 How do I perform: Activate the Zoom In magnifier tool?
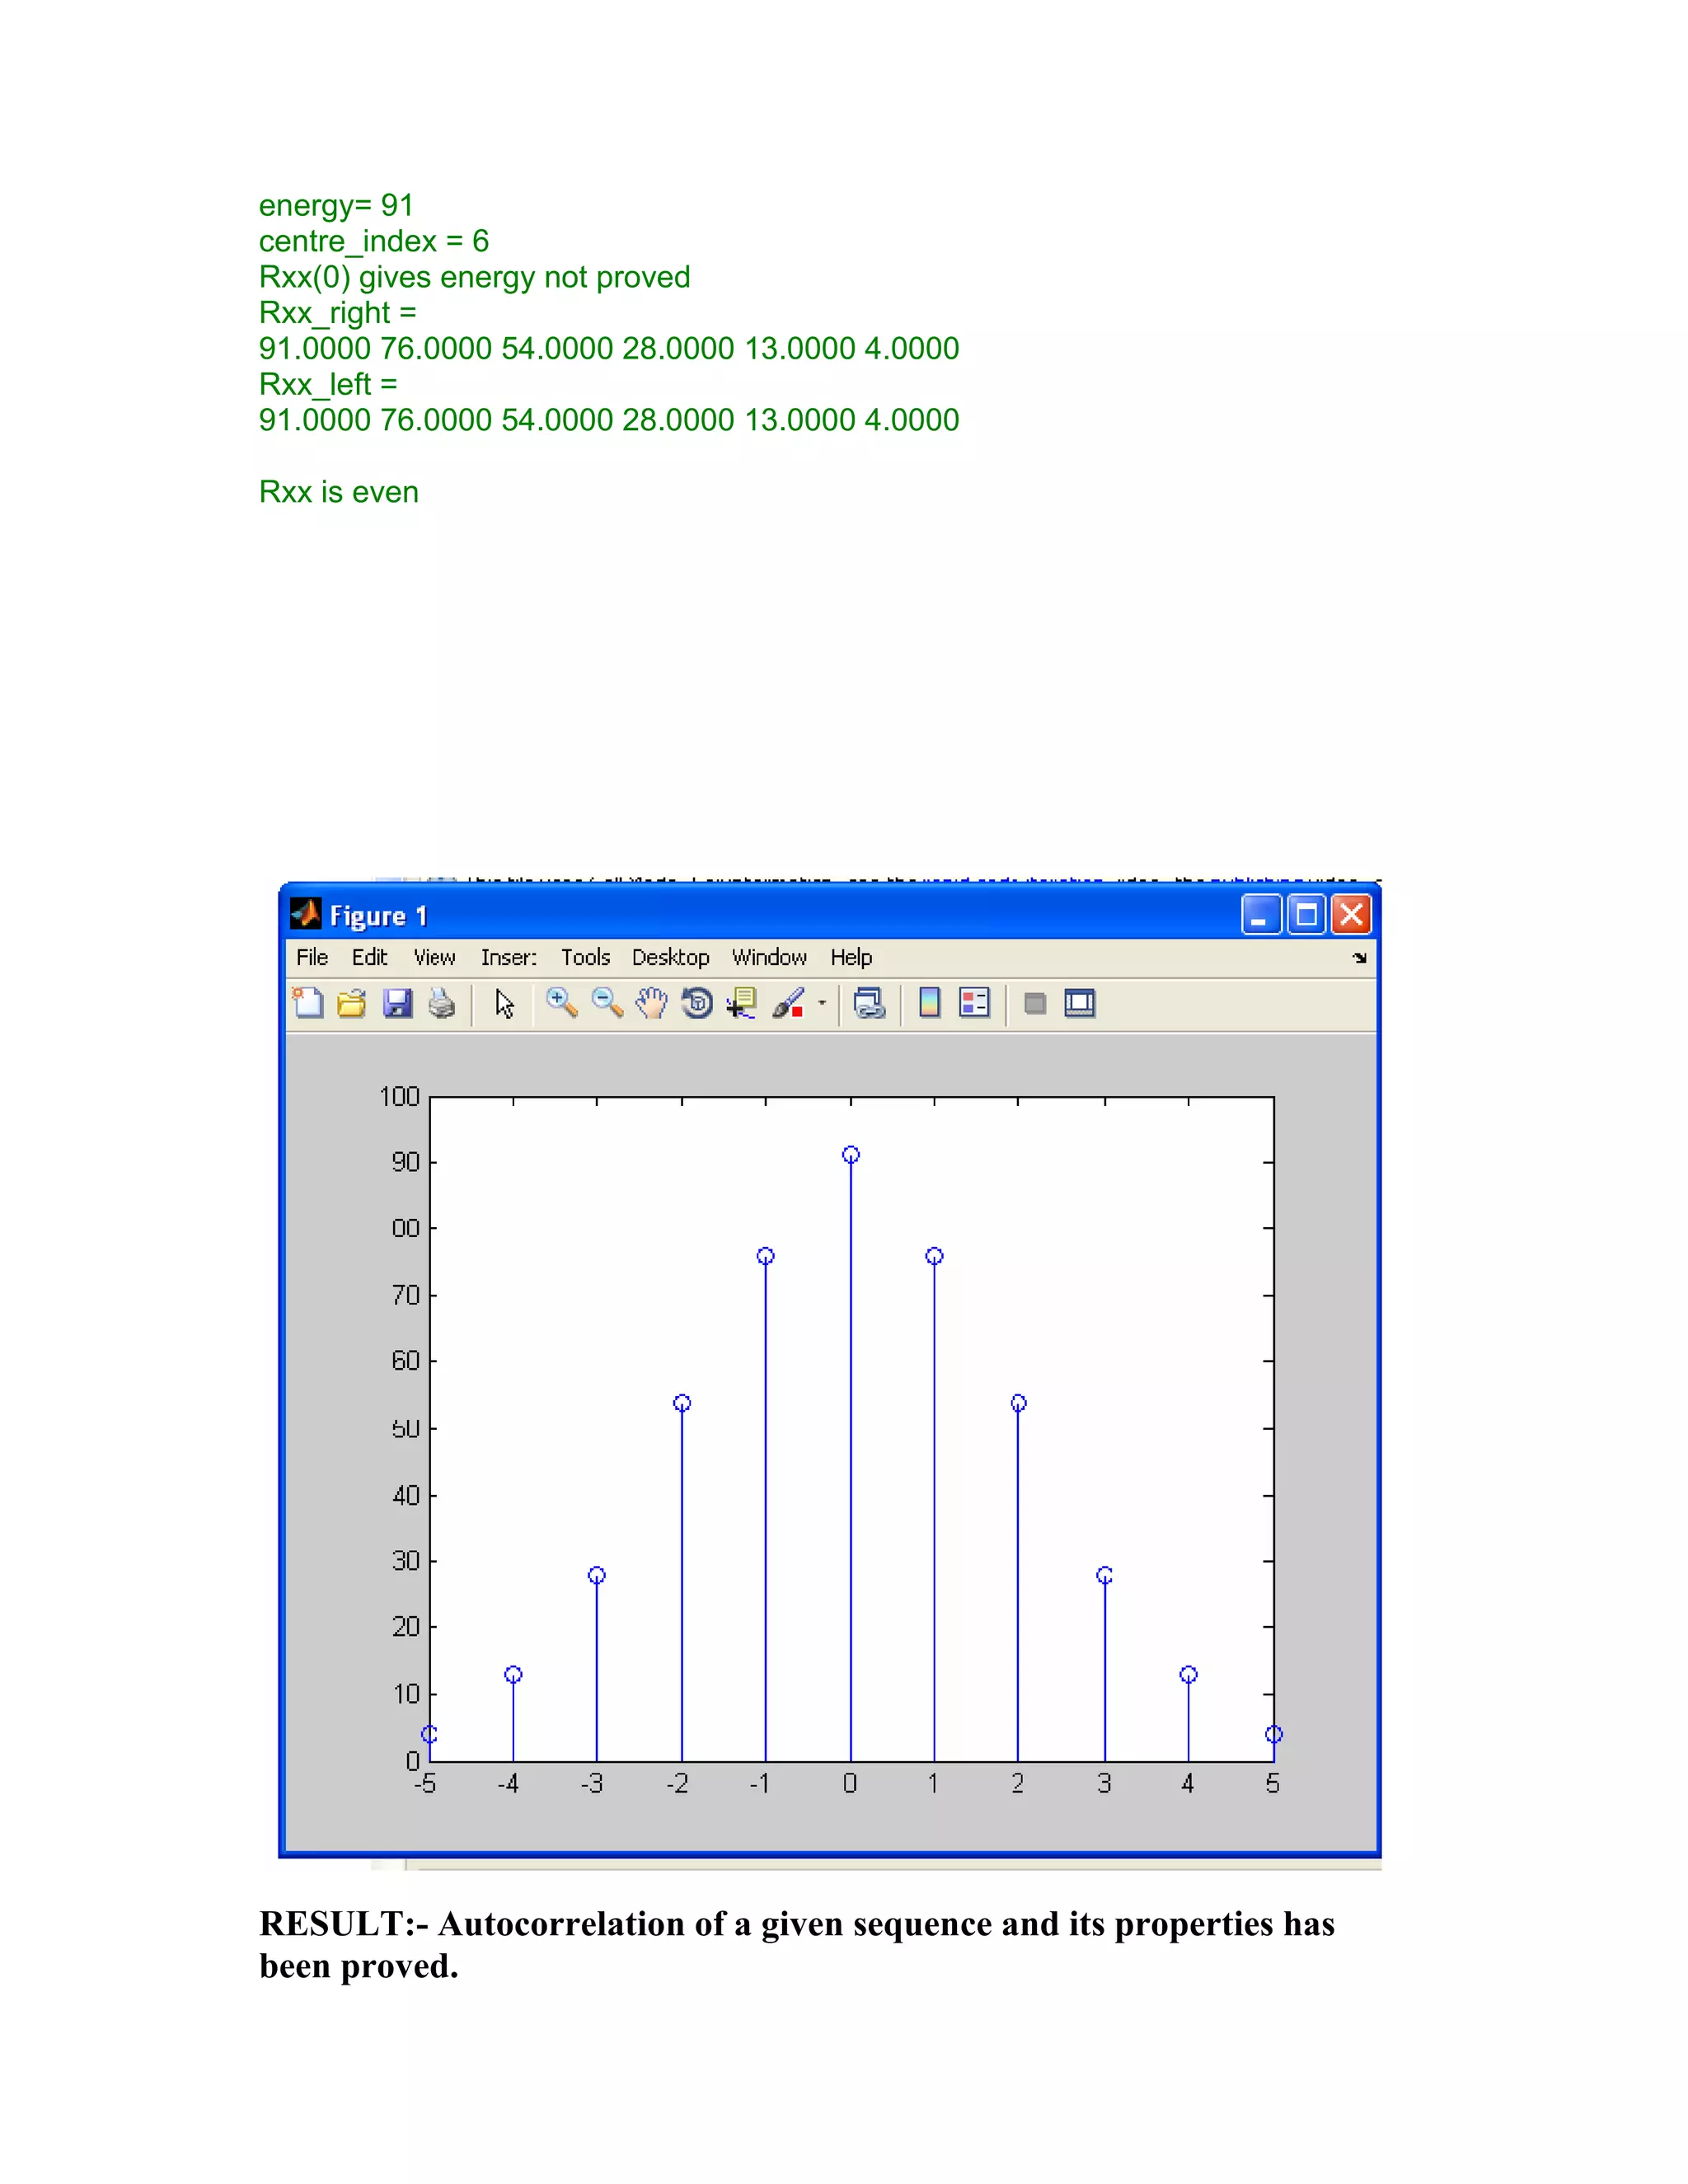(562, 1002)
